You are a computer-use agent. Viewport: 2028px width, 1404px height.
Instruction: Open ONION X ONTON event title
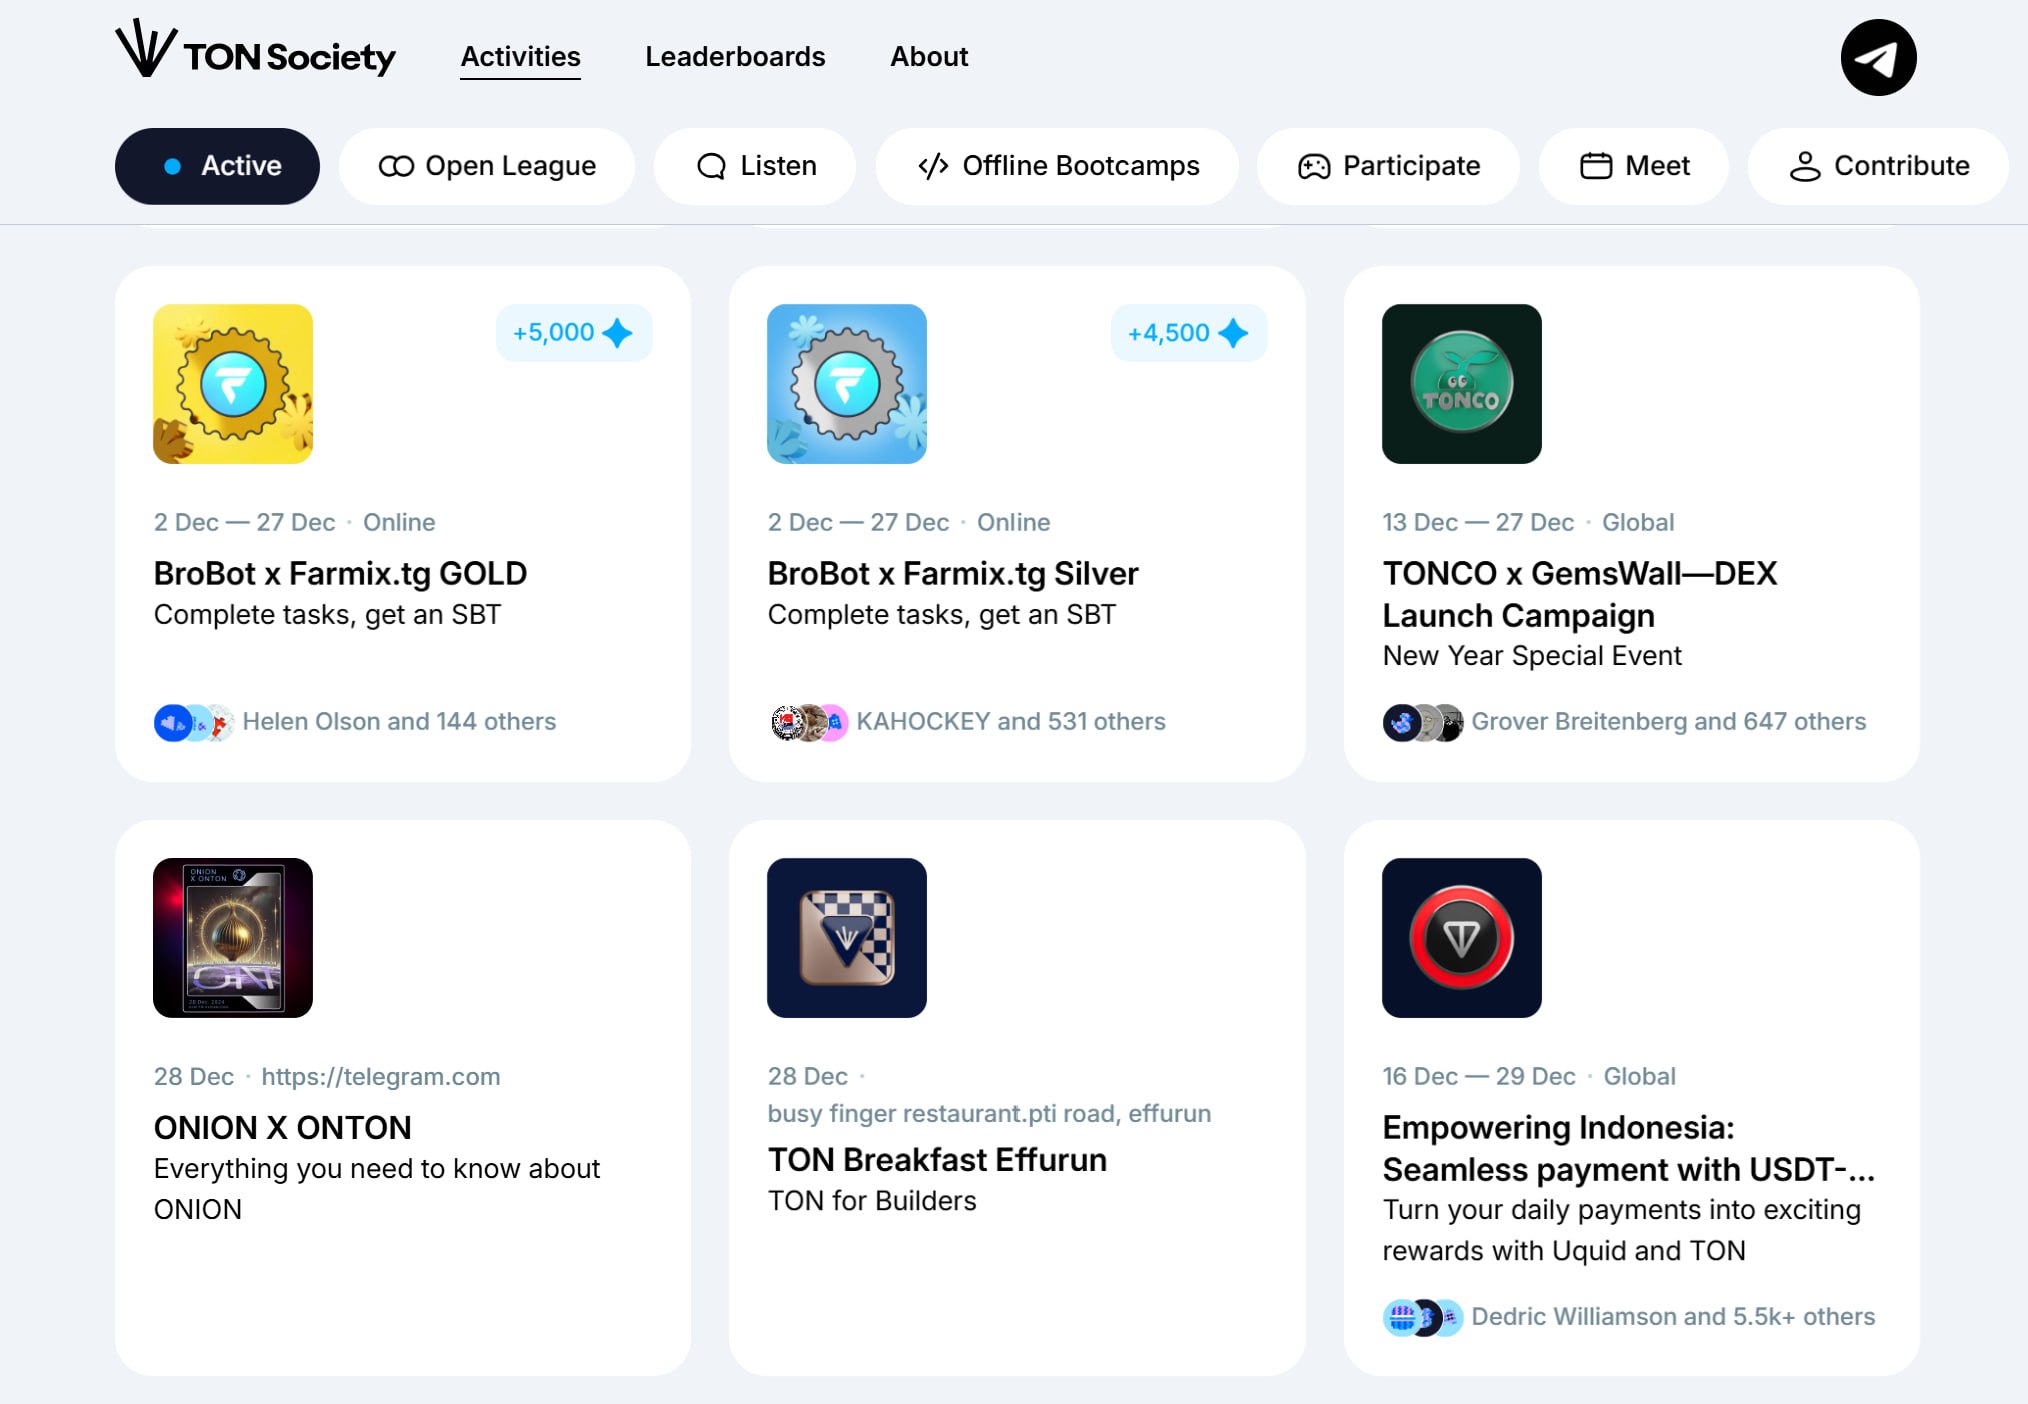click(282, 1128)
